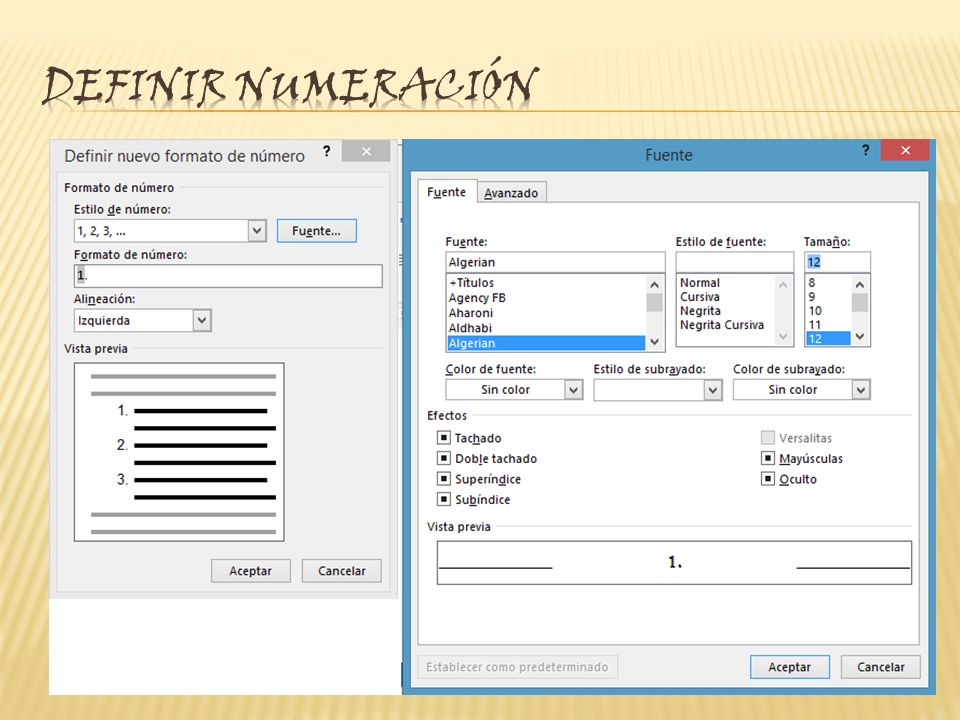Screen dimensions: 960x720
Task: Click Cancelar in Definir nuevo formato dialog
Action: click(x=342, y=571)
